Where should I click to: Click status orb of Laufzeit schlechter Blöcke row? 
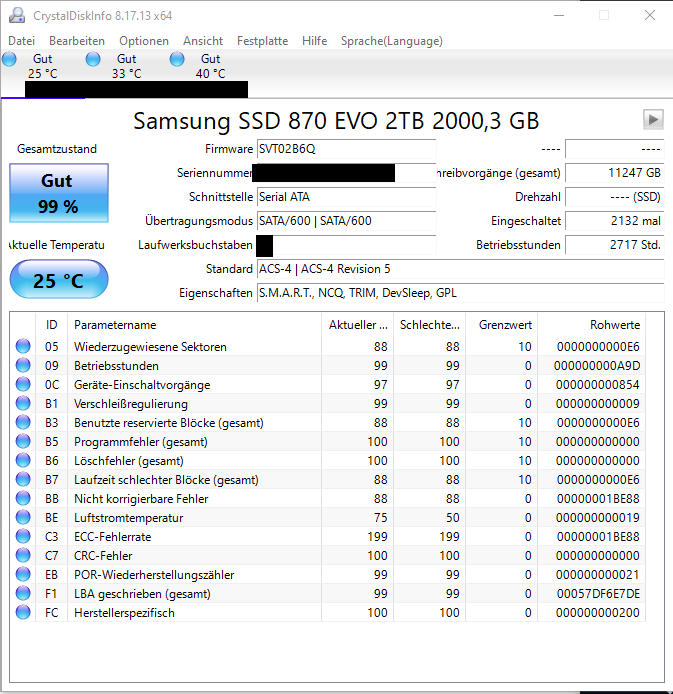click(x=23, y=479)
